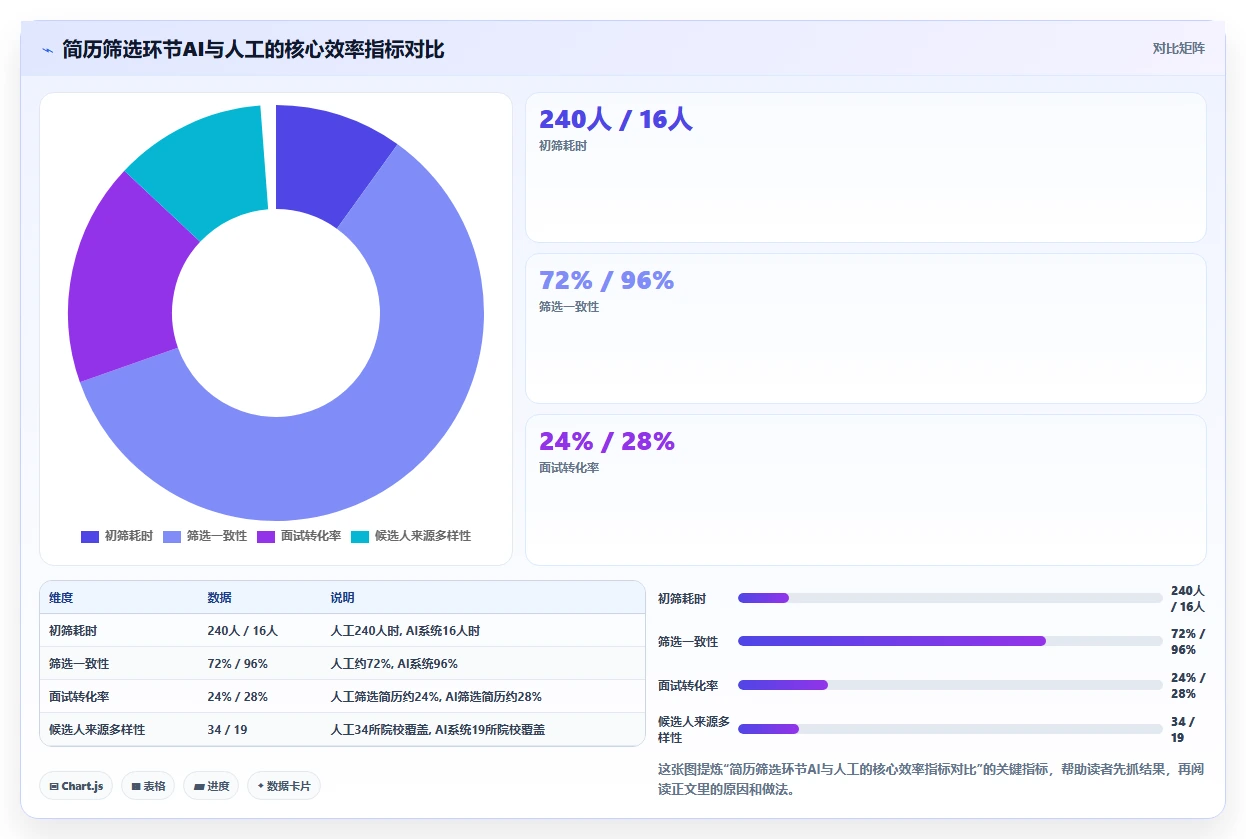Toggle 面试转化率 legend color swatch
Screen dimensions: 1246x839
(x=266, y=536)
